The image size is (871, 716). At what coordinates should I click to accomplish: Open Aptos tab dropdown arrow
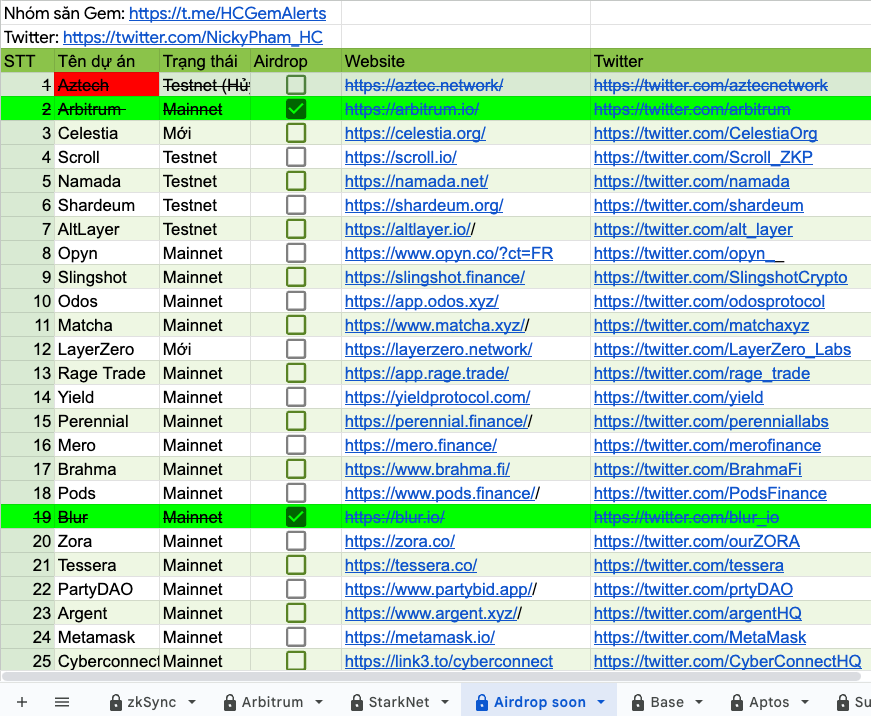click(x=805, y=702)
